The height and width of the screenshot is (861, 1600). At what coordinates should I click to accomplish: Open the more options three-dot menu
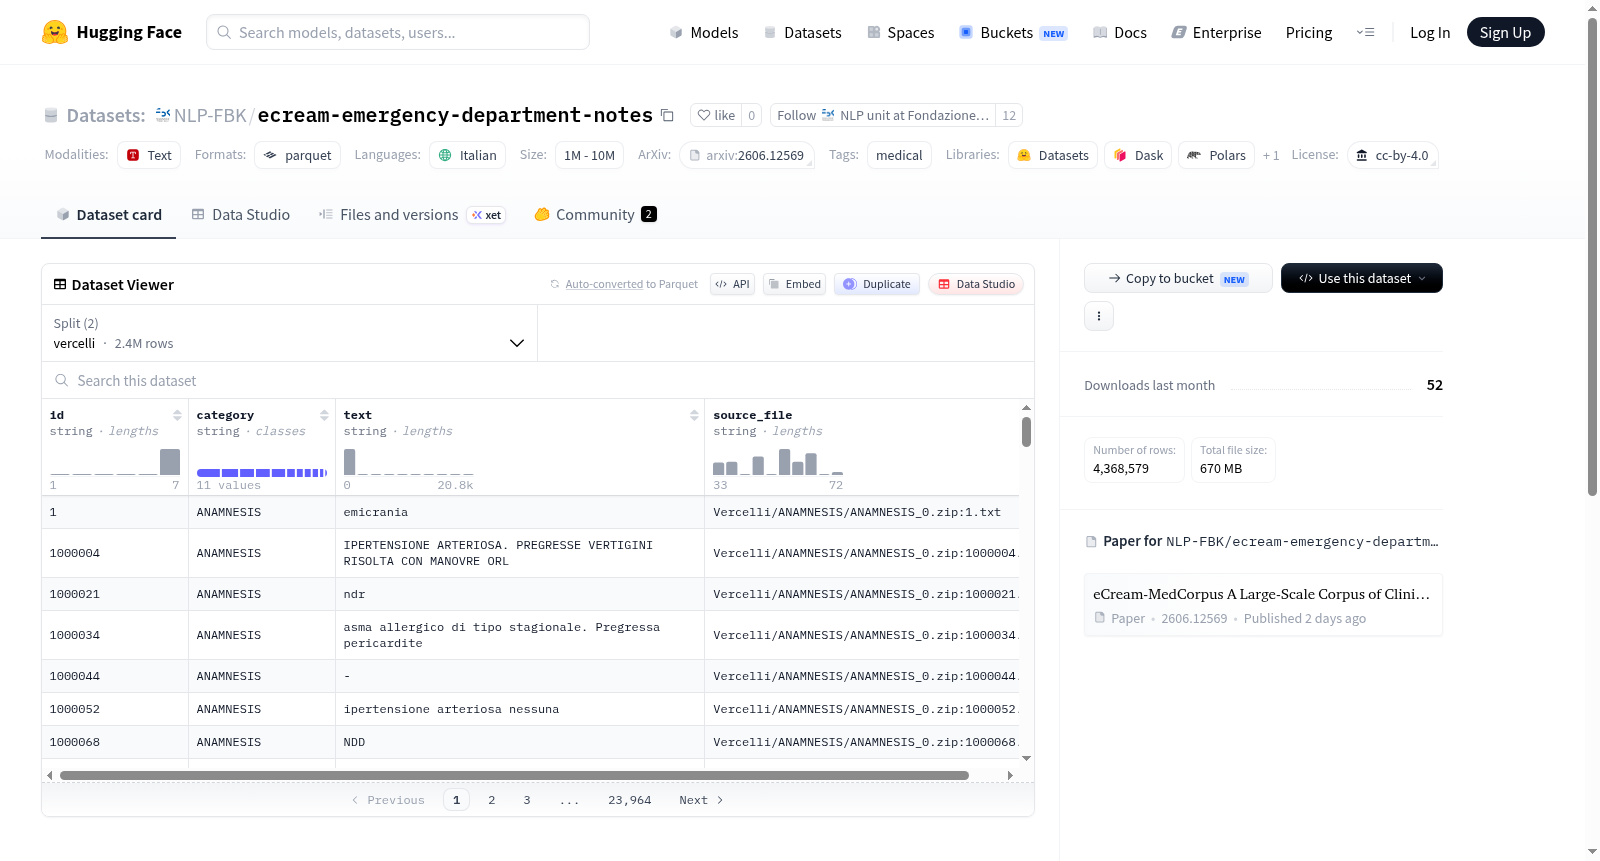(x=1099, y=316)
